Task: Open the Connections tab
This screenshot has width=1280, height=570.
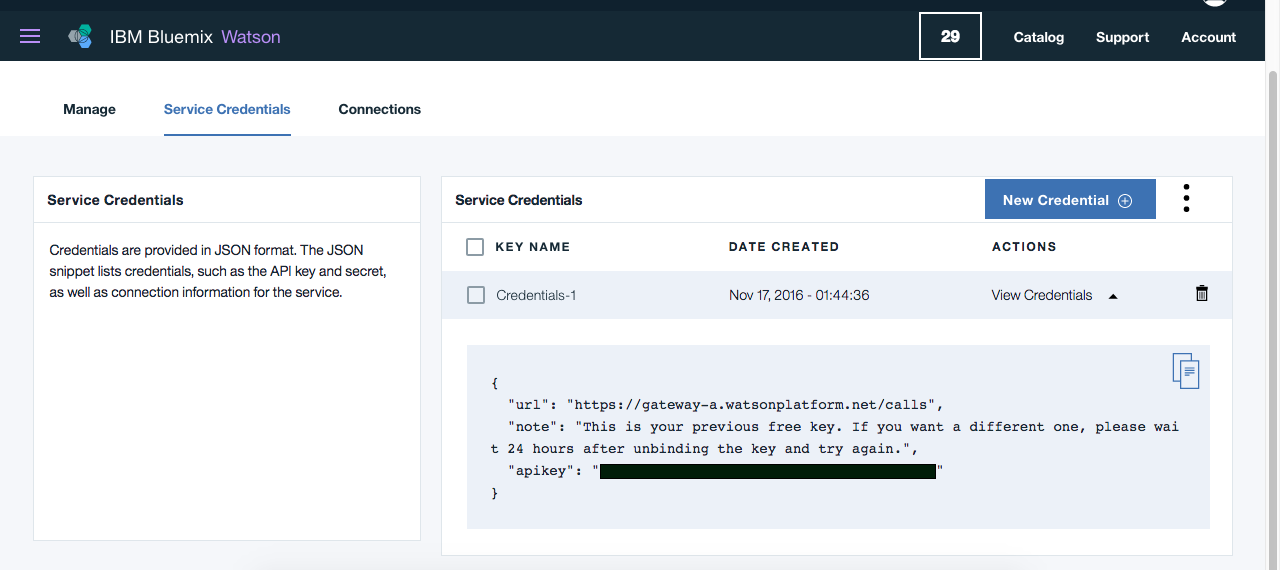Action: [380, 109]
